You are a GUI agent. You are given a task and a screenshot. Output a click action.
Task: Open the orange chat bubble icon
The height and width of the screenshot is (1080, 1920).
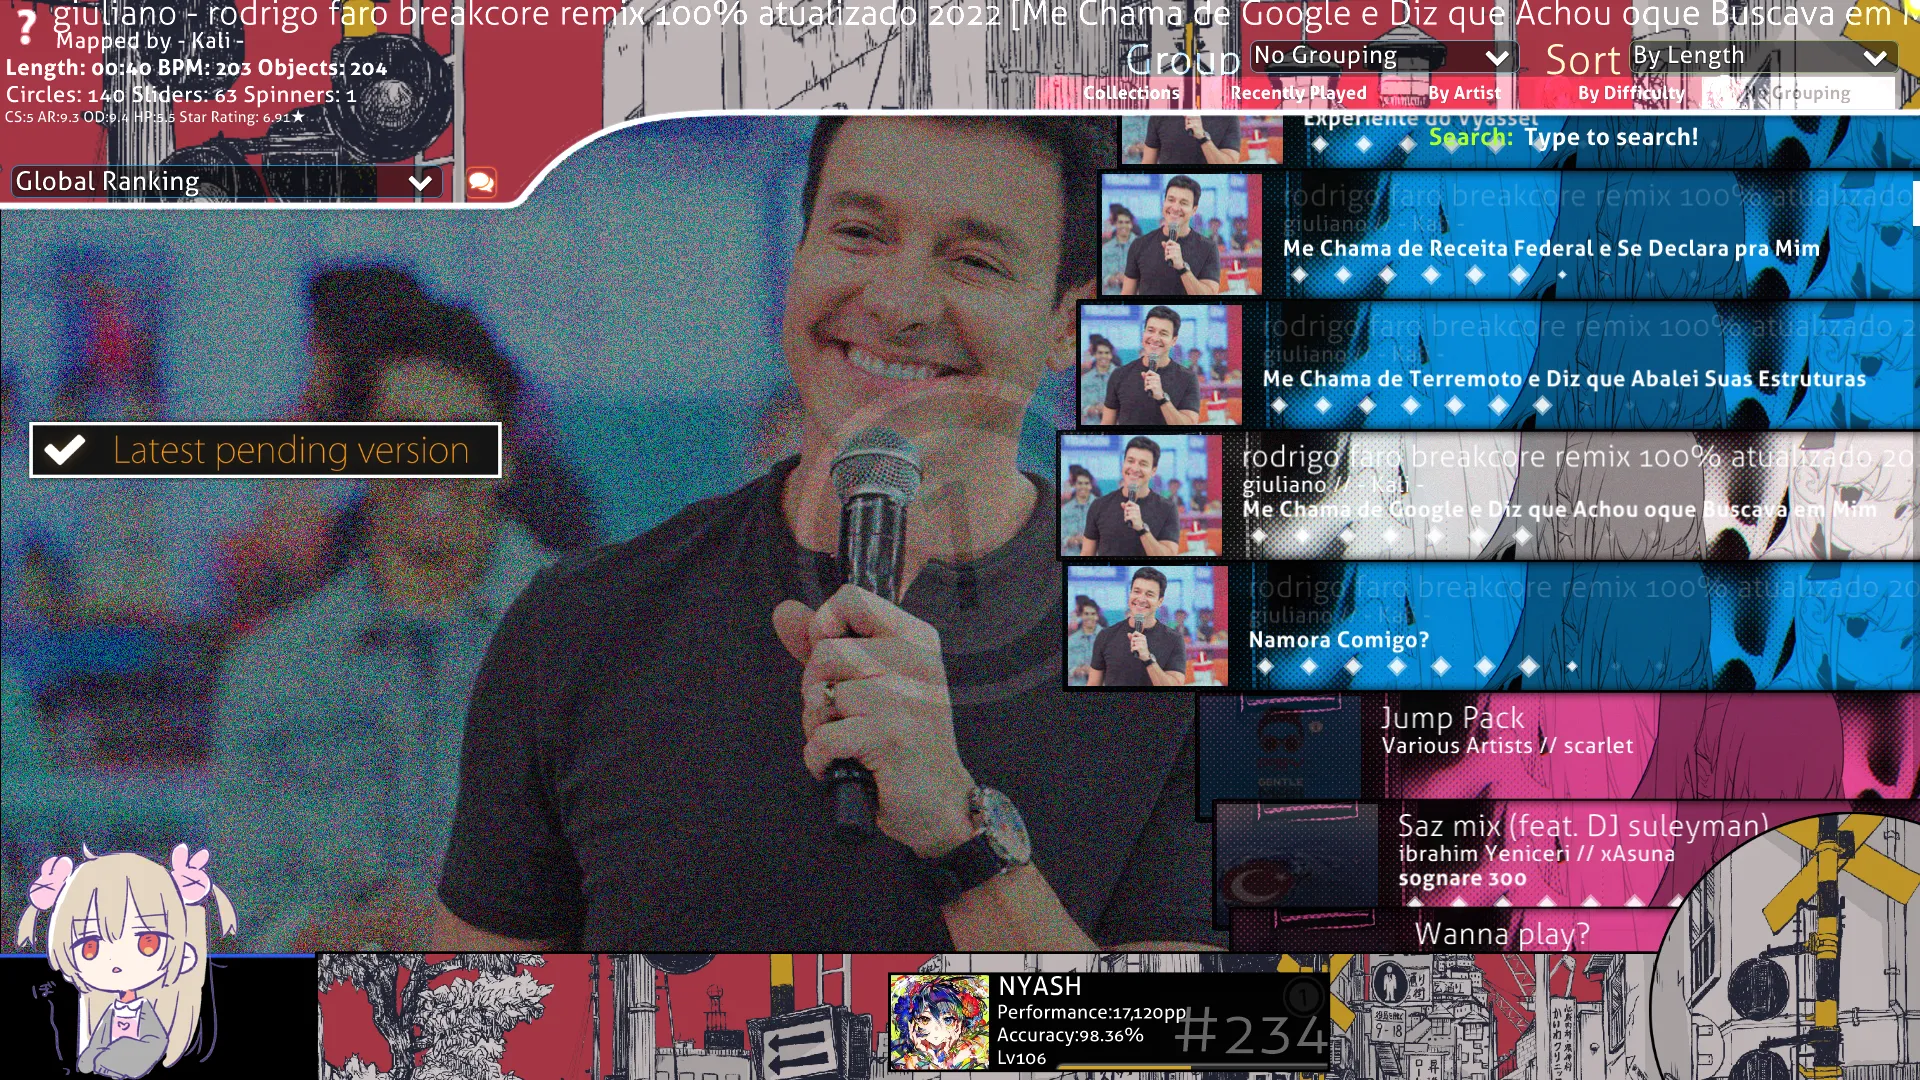[481, 182]
